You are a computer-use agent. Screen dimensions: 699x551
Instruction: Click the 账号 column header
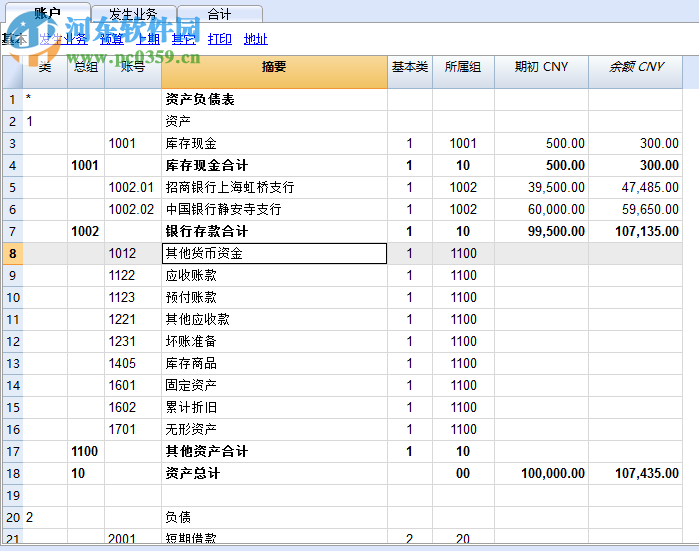[133, 72]
